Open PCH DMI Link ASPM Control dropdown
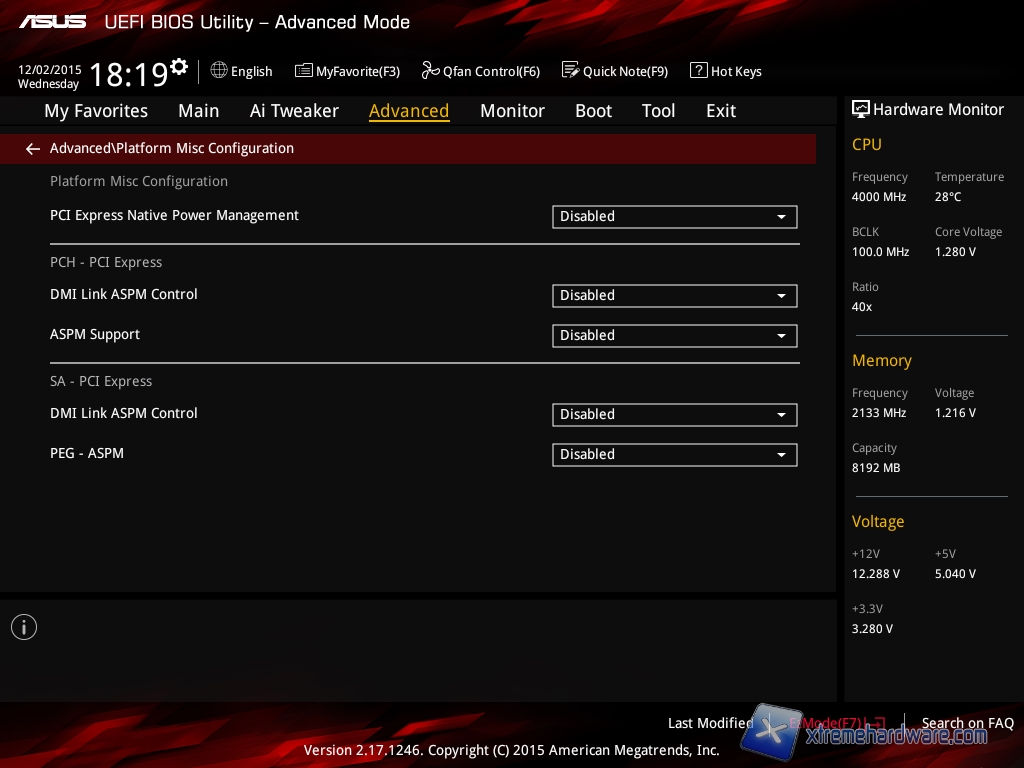This screenshot has width=1024, height=768. pos(675,295)
